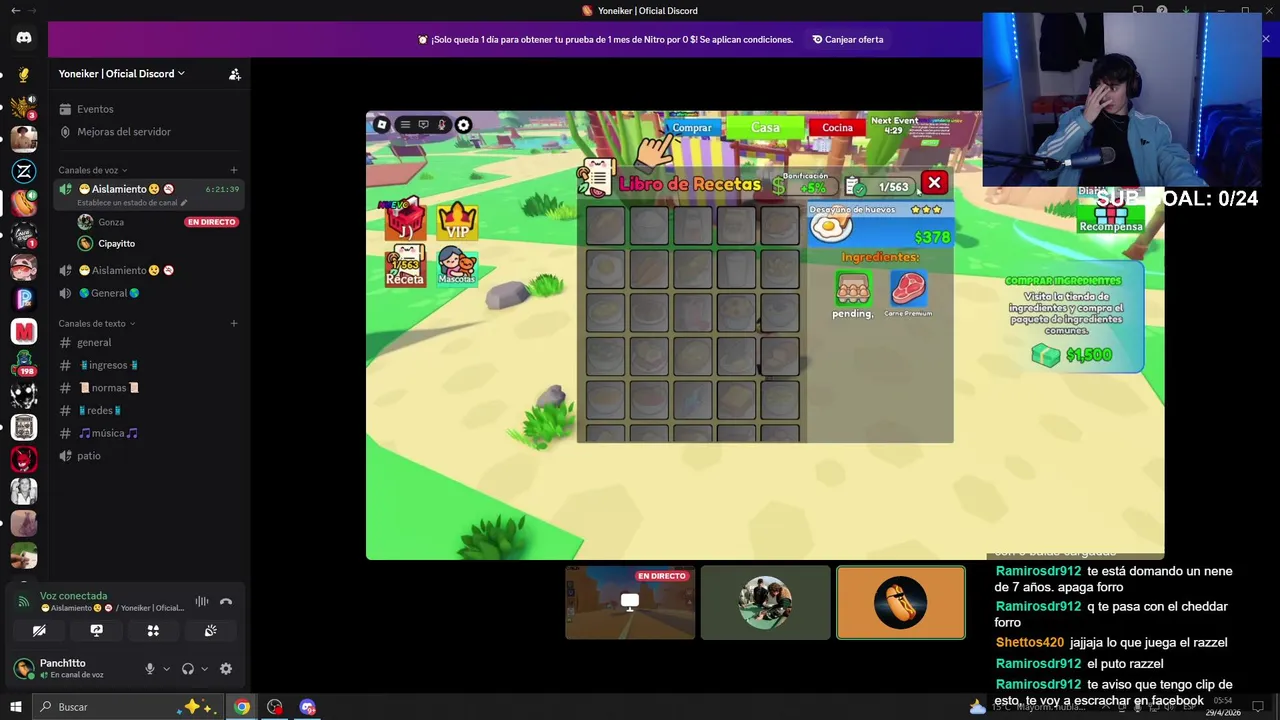Image resolution: width=1280 pixels, height=720 pixels.
Task: Open Chrome from the taskbar
Action: tap(242, 707)
